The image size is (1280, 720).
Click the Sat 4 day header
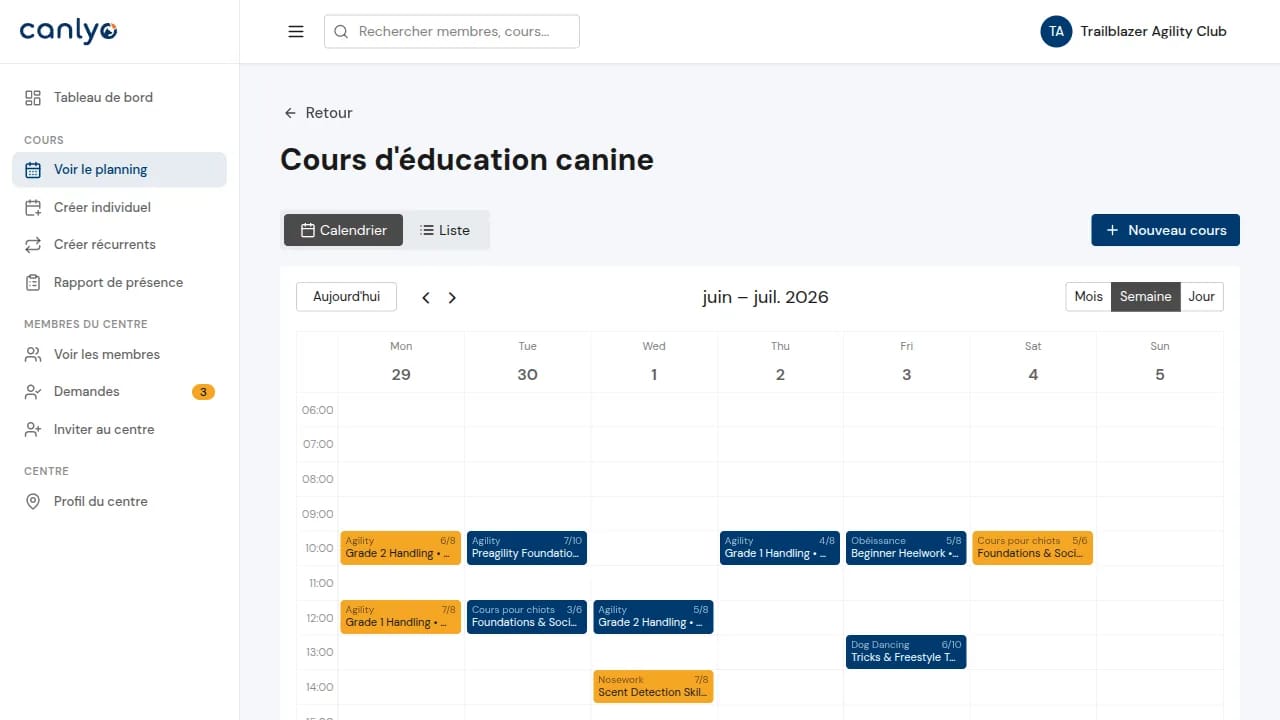[x=1033, y=362]
